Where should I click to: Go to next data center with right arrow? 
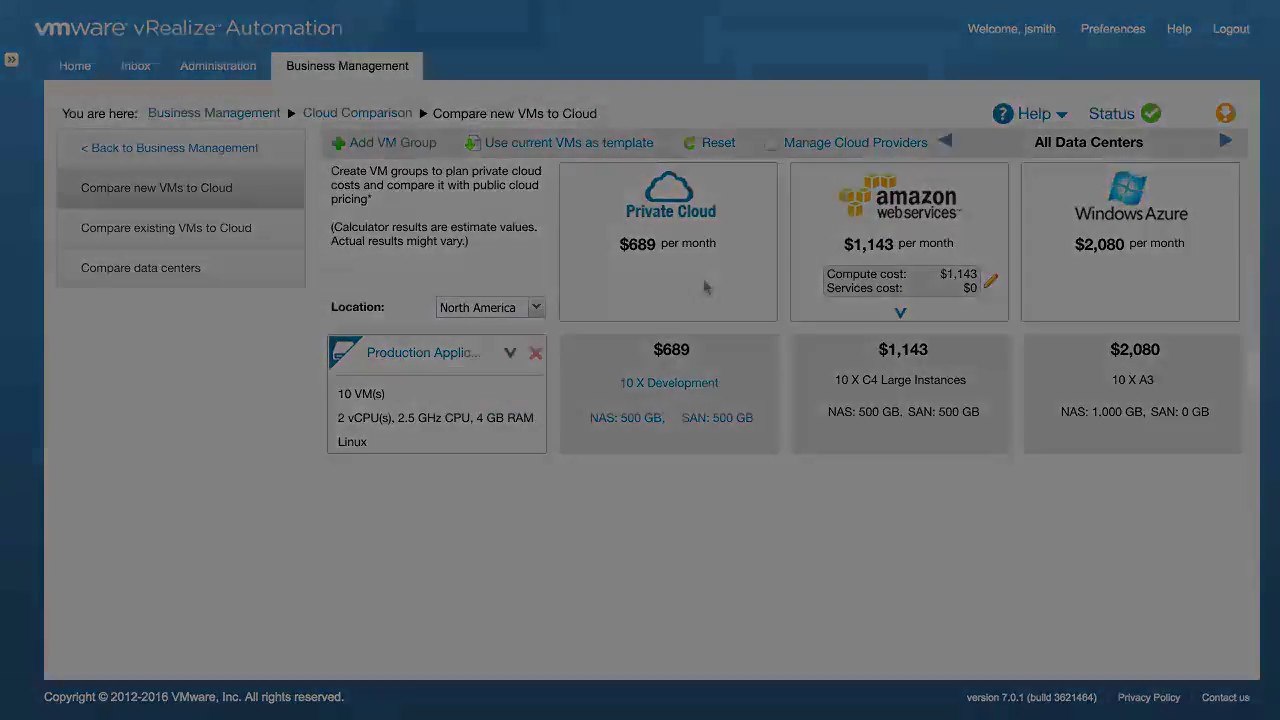click(x=1225, y=141)
